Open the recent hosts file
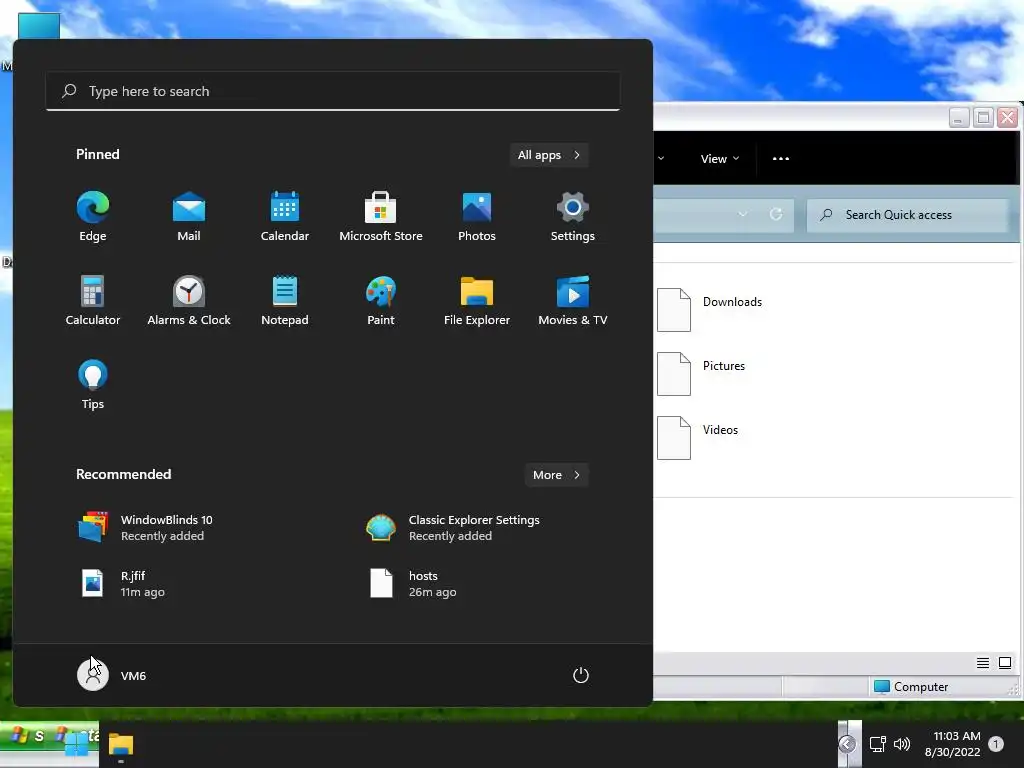 413,584
